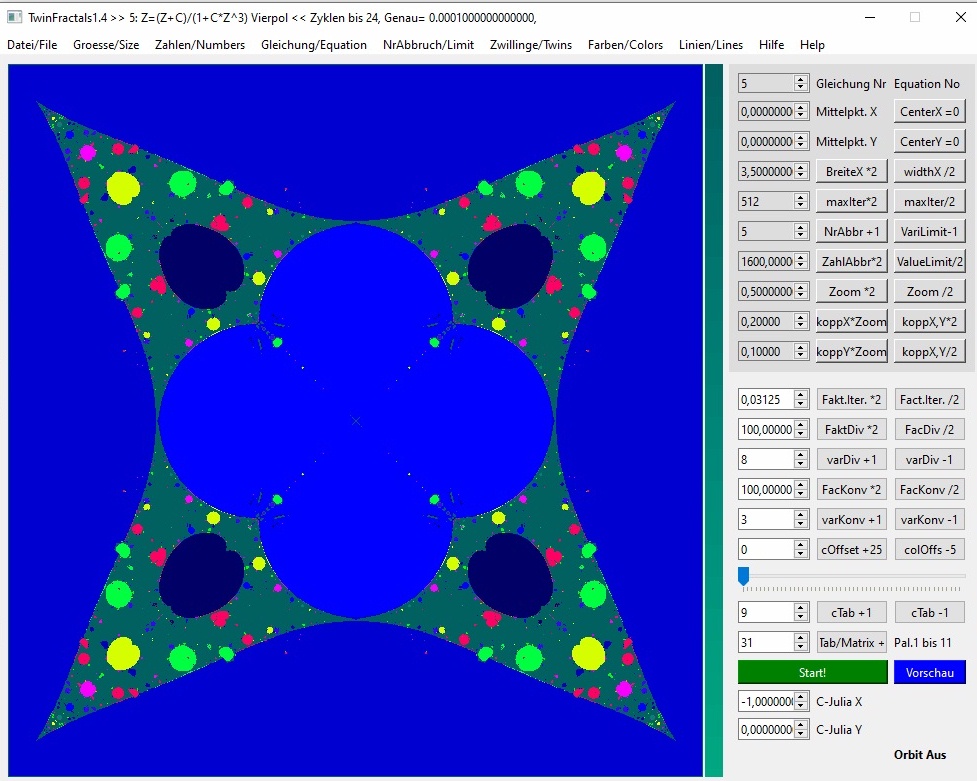
Task: Click the BreiteX 3,5000000 input field
Action: click(766, 171)
